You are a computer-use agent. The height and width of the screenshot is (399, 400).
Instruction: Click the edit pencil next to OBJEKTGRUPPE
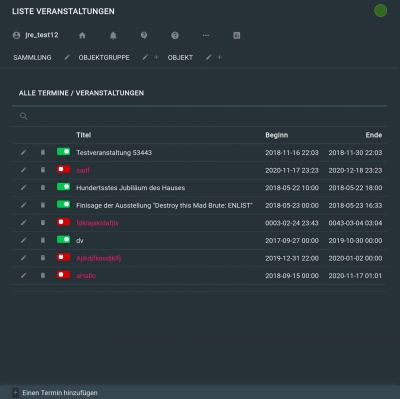[x=145, y=57]
